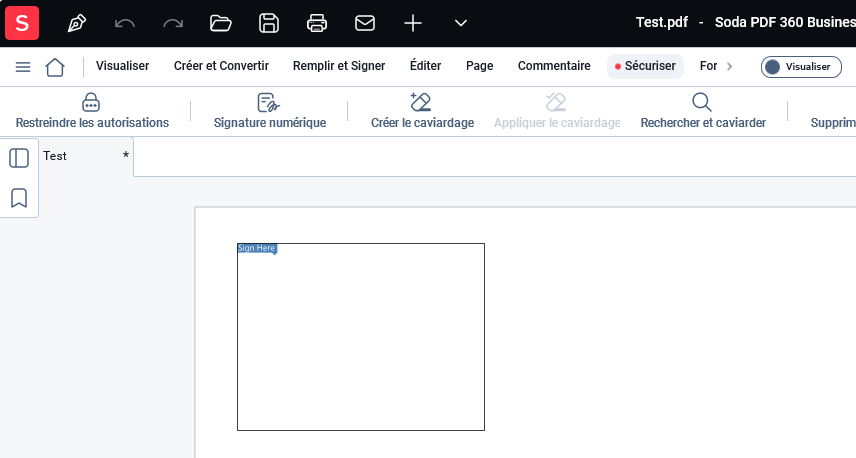
Task: Click Restreindre les autorisations
Action: click(x=92, y=111)
